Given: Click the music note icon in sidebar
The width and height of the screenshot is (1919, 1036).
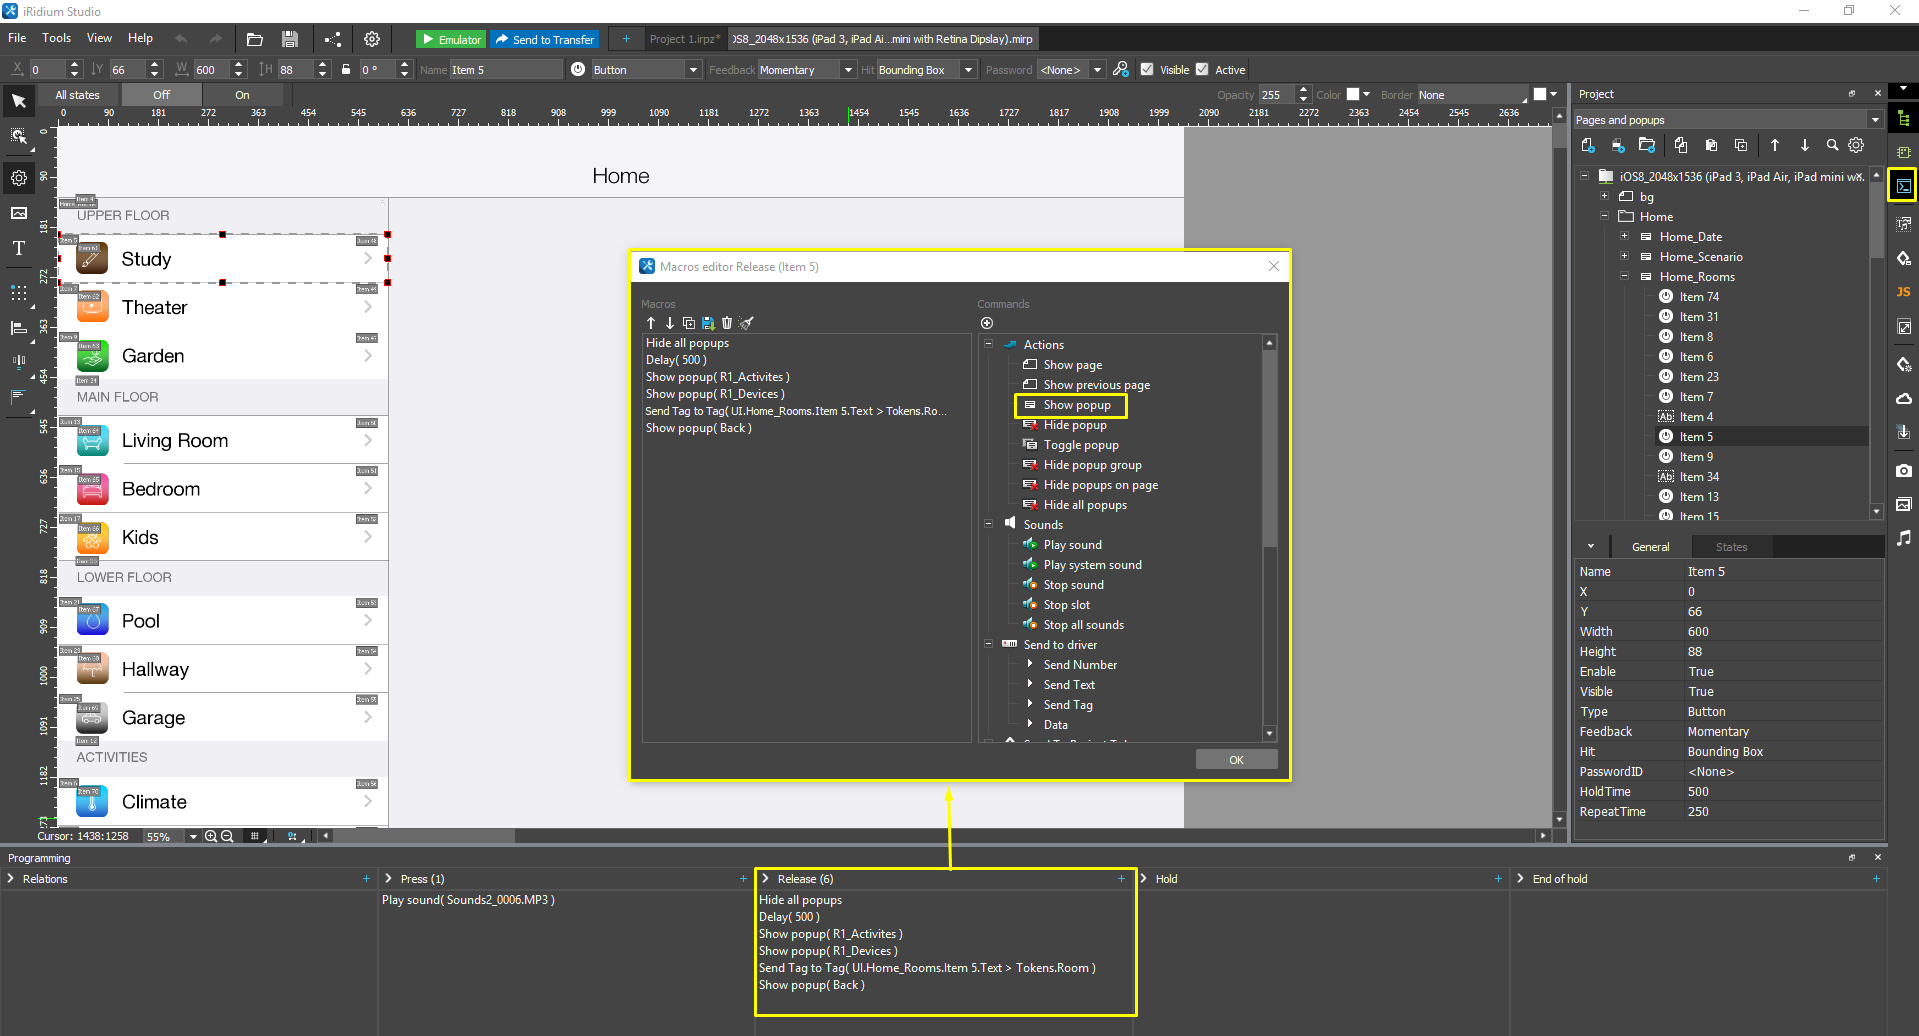Looking at the screenshot, I should click(x=1903, y=539).
